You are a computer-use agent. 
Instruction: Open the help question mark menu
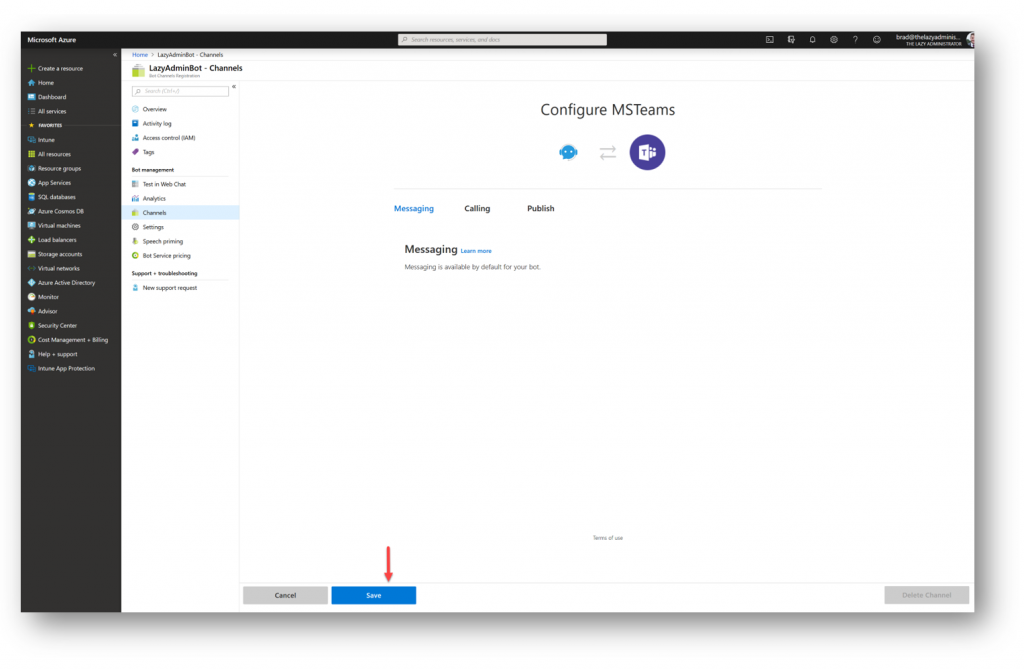(855, 40)
